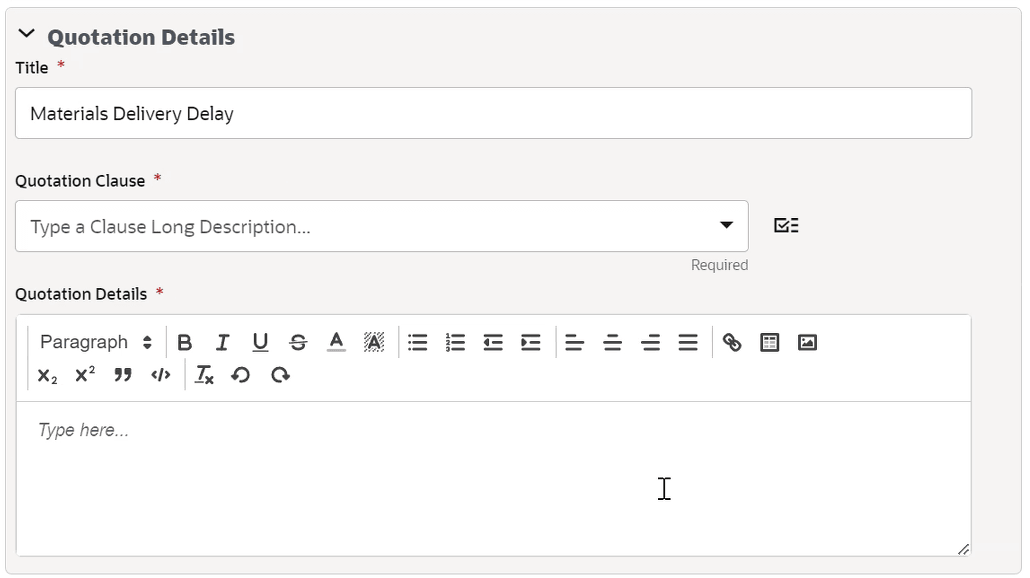Screen dimensions: 1030x578
Task: Create a bulleted list
Action: point(417,342)
